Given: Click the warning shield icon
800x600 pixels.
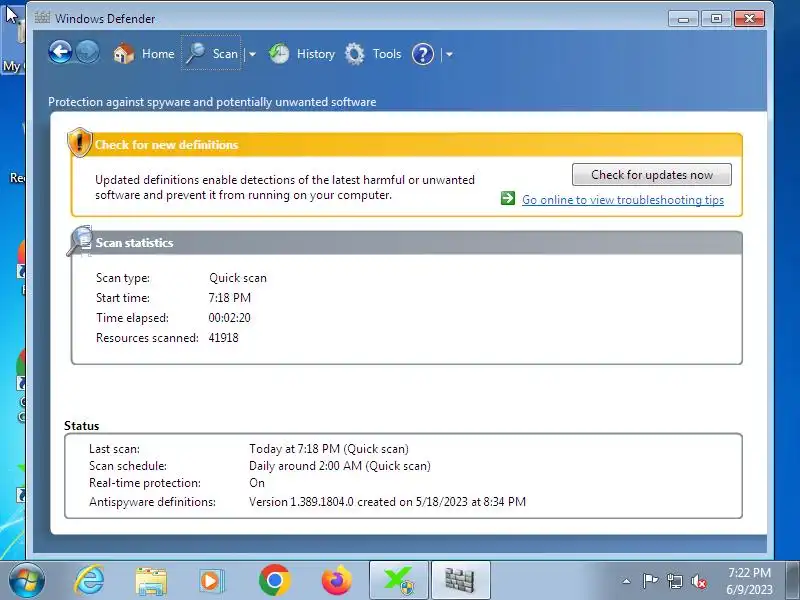Looking at the screenshot, I should [x=80, y=142].
